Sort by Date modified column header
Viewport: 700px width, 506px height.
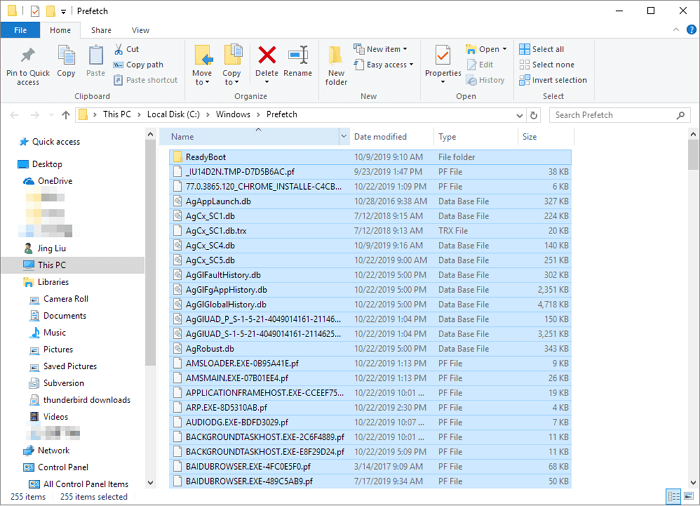point(391,137)
